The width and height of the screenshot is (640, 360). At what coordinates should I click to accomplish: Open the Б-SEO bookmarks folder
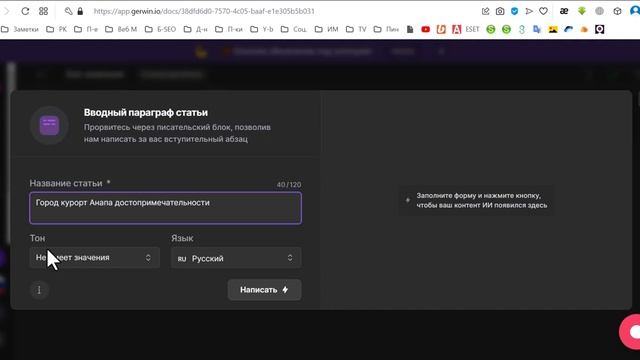point(160,29)
